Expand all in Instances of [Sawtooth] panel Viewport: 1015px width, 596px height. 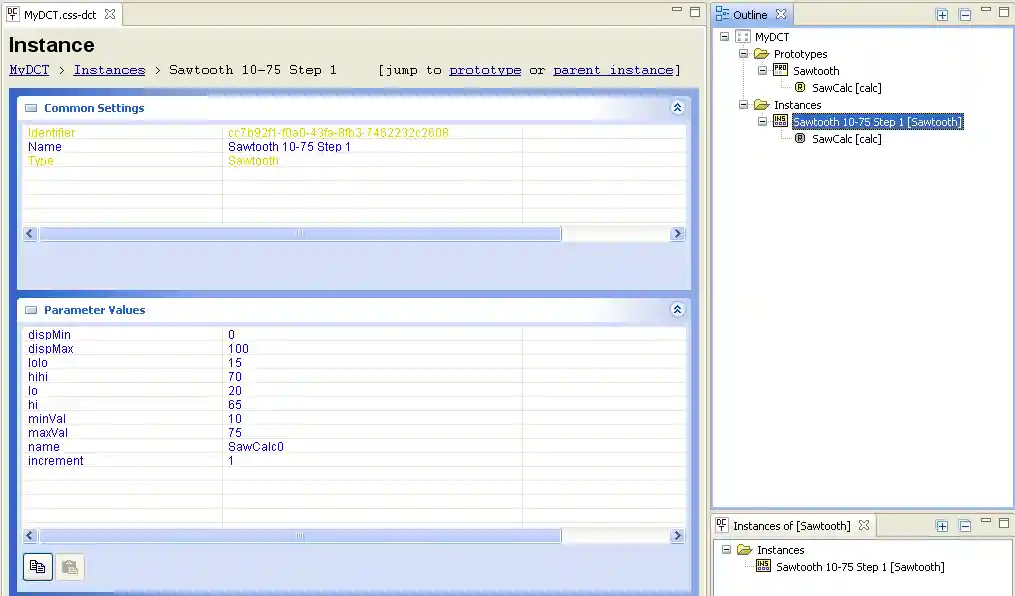coord(942,526)
